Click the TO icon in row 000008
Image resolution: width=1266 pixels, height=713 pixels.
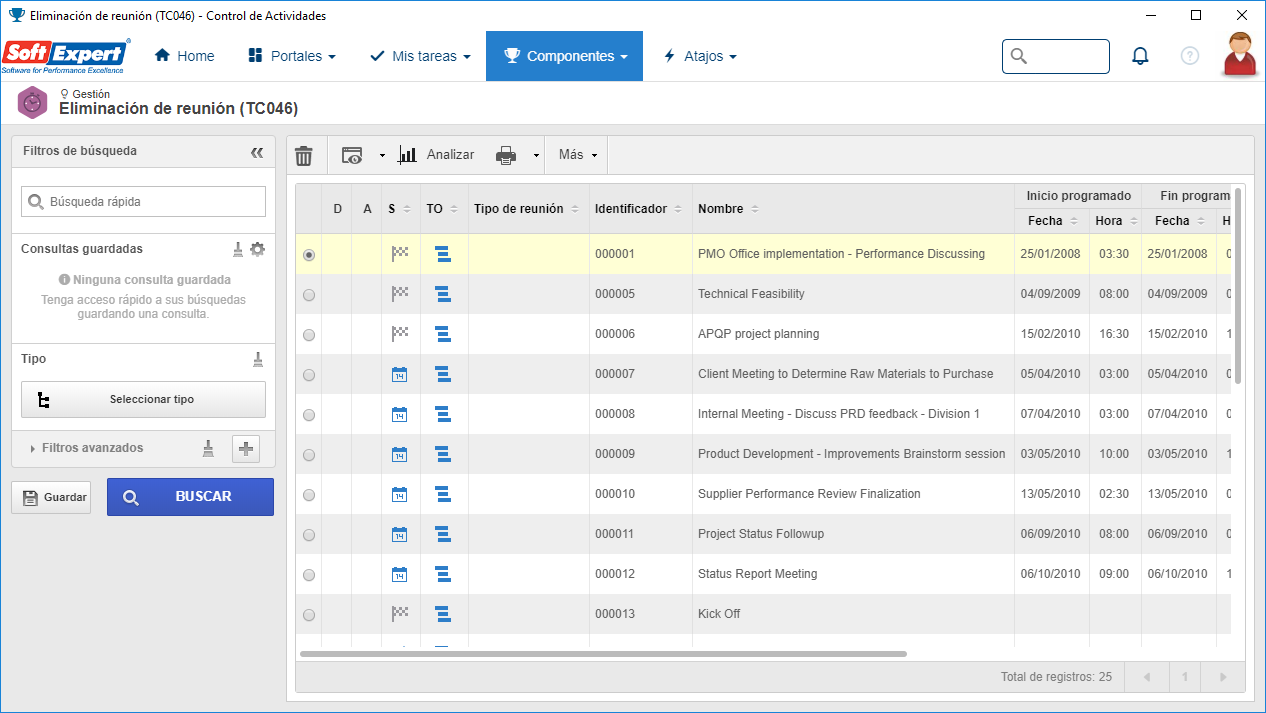click(x=443, y=414)
